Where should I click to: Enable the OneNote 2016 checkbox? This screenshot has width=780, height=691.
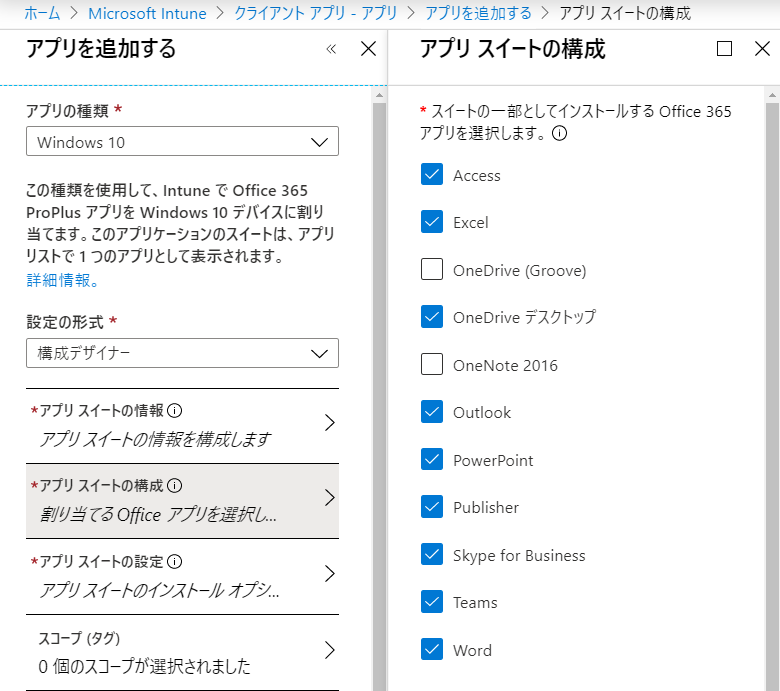coord(432,364)
